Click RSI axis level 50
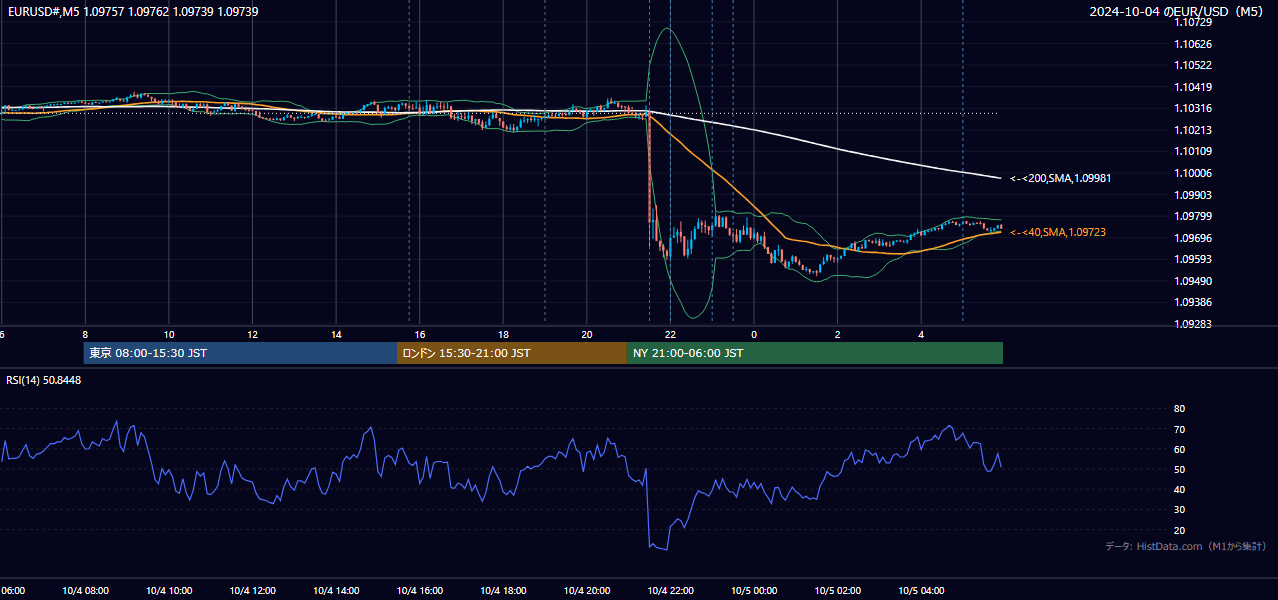Image resolution: width=1278 pixels, height=600 pixels. pos(1179,469)
